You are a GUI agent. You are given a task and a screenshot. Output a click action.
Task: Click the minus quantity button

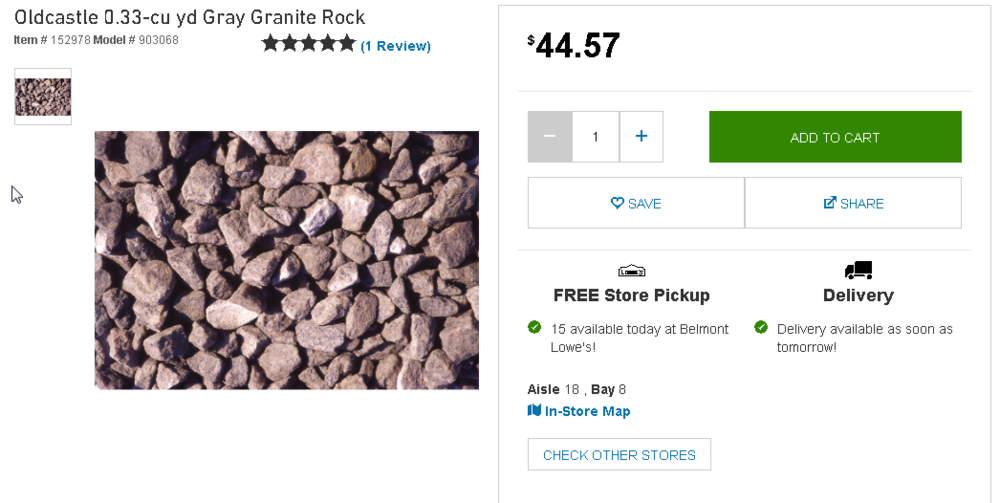550,137
